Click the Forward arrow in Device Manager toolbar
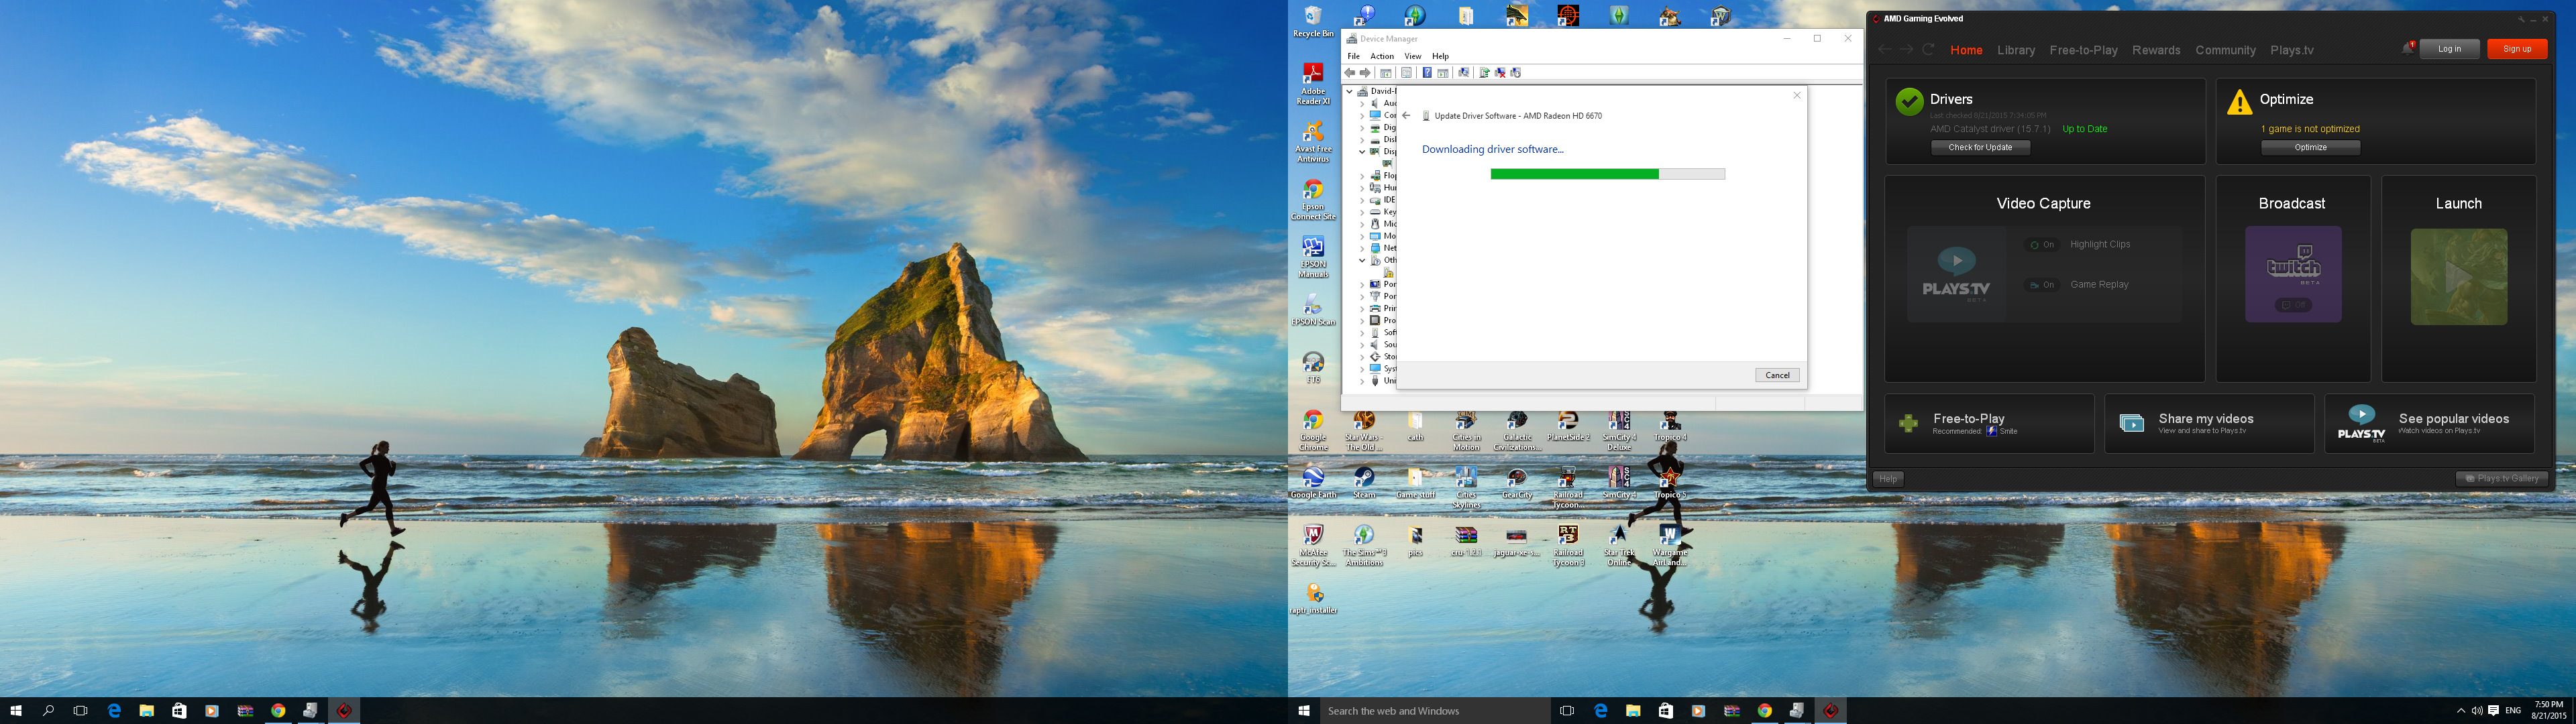2576x724 pixels. [x=1365, y=73]
